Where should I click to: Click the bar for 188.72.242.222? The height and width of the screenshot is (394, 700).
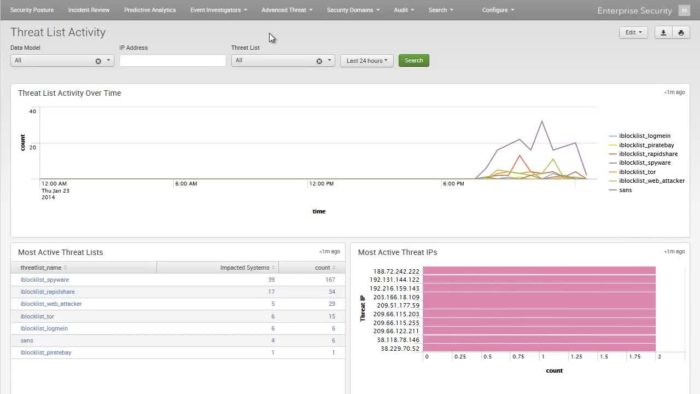[x=539, y=270]
